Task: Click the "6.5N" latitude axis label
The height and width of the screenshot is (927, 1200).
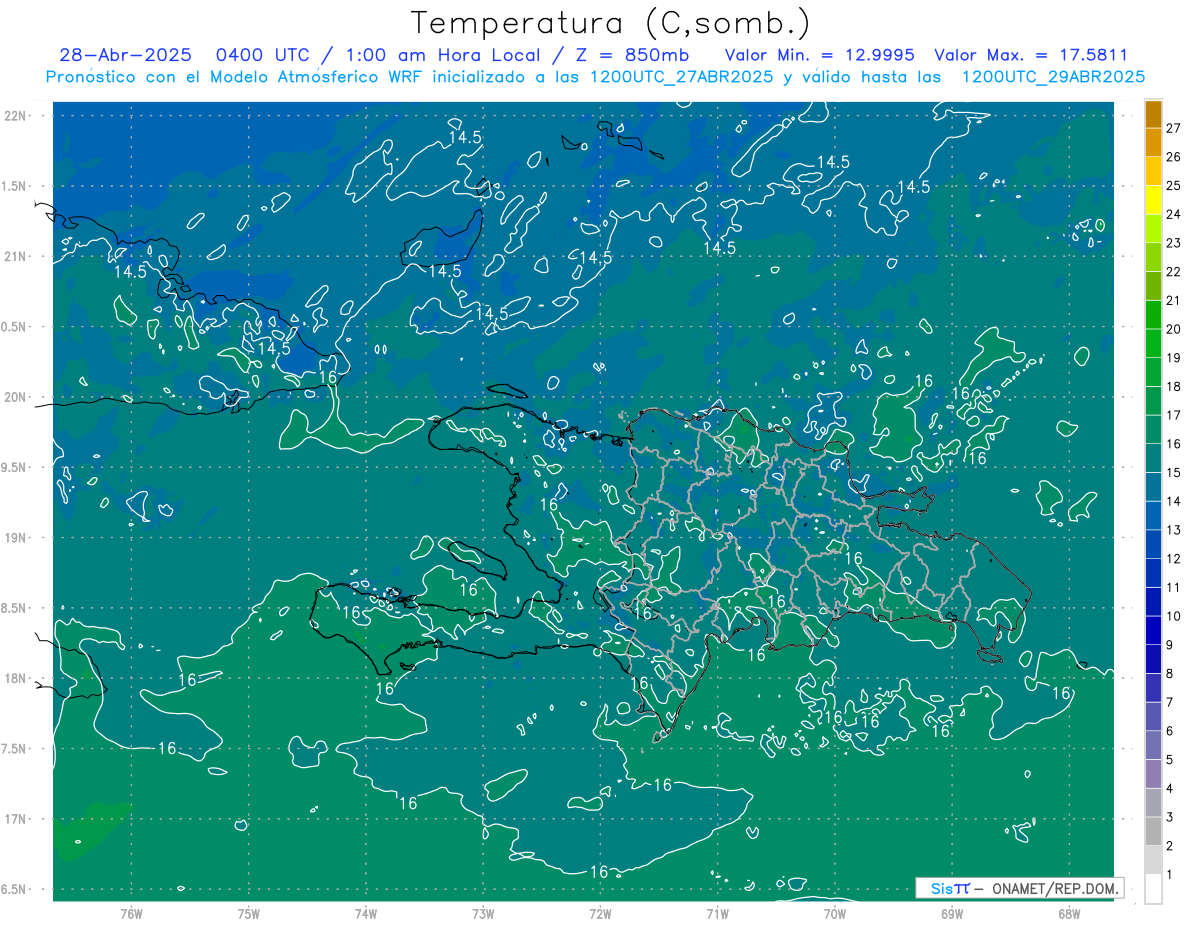Action: tap(14, 889)
